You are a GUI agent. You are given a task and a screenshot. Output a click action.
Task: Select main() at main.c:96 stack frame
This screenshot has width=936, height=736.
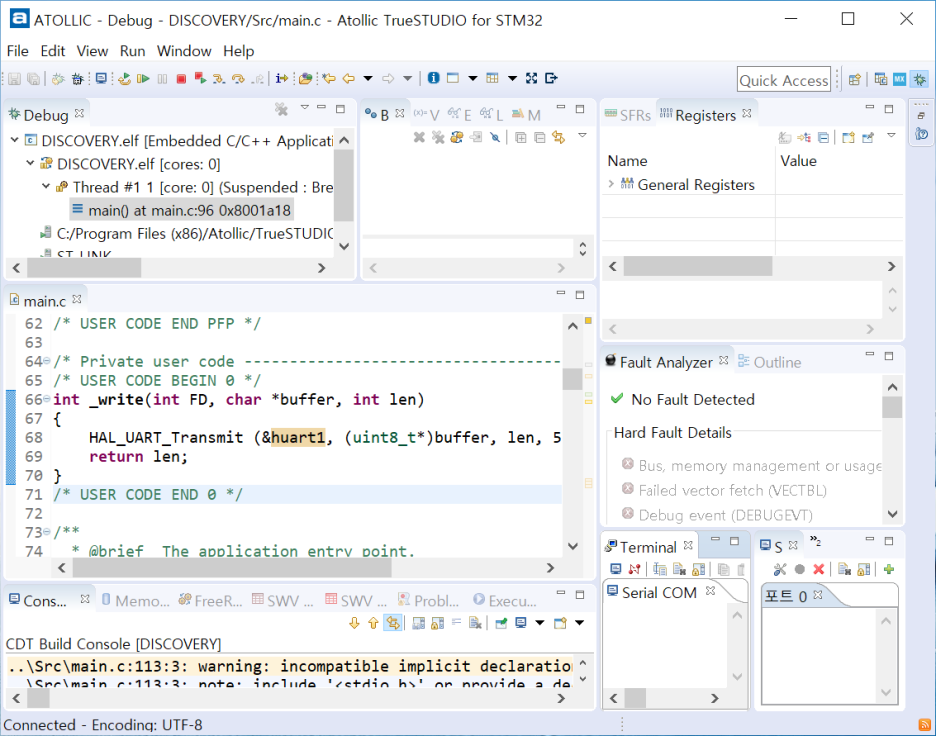(181, 210)
